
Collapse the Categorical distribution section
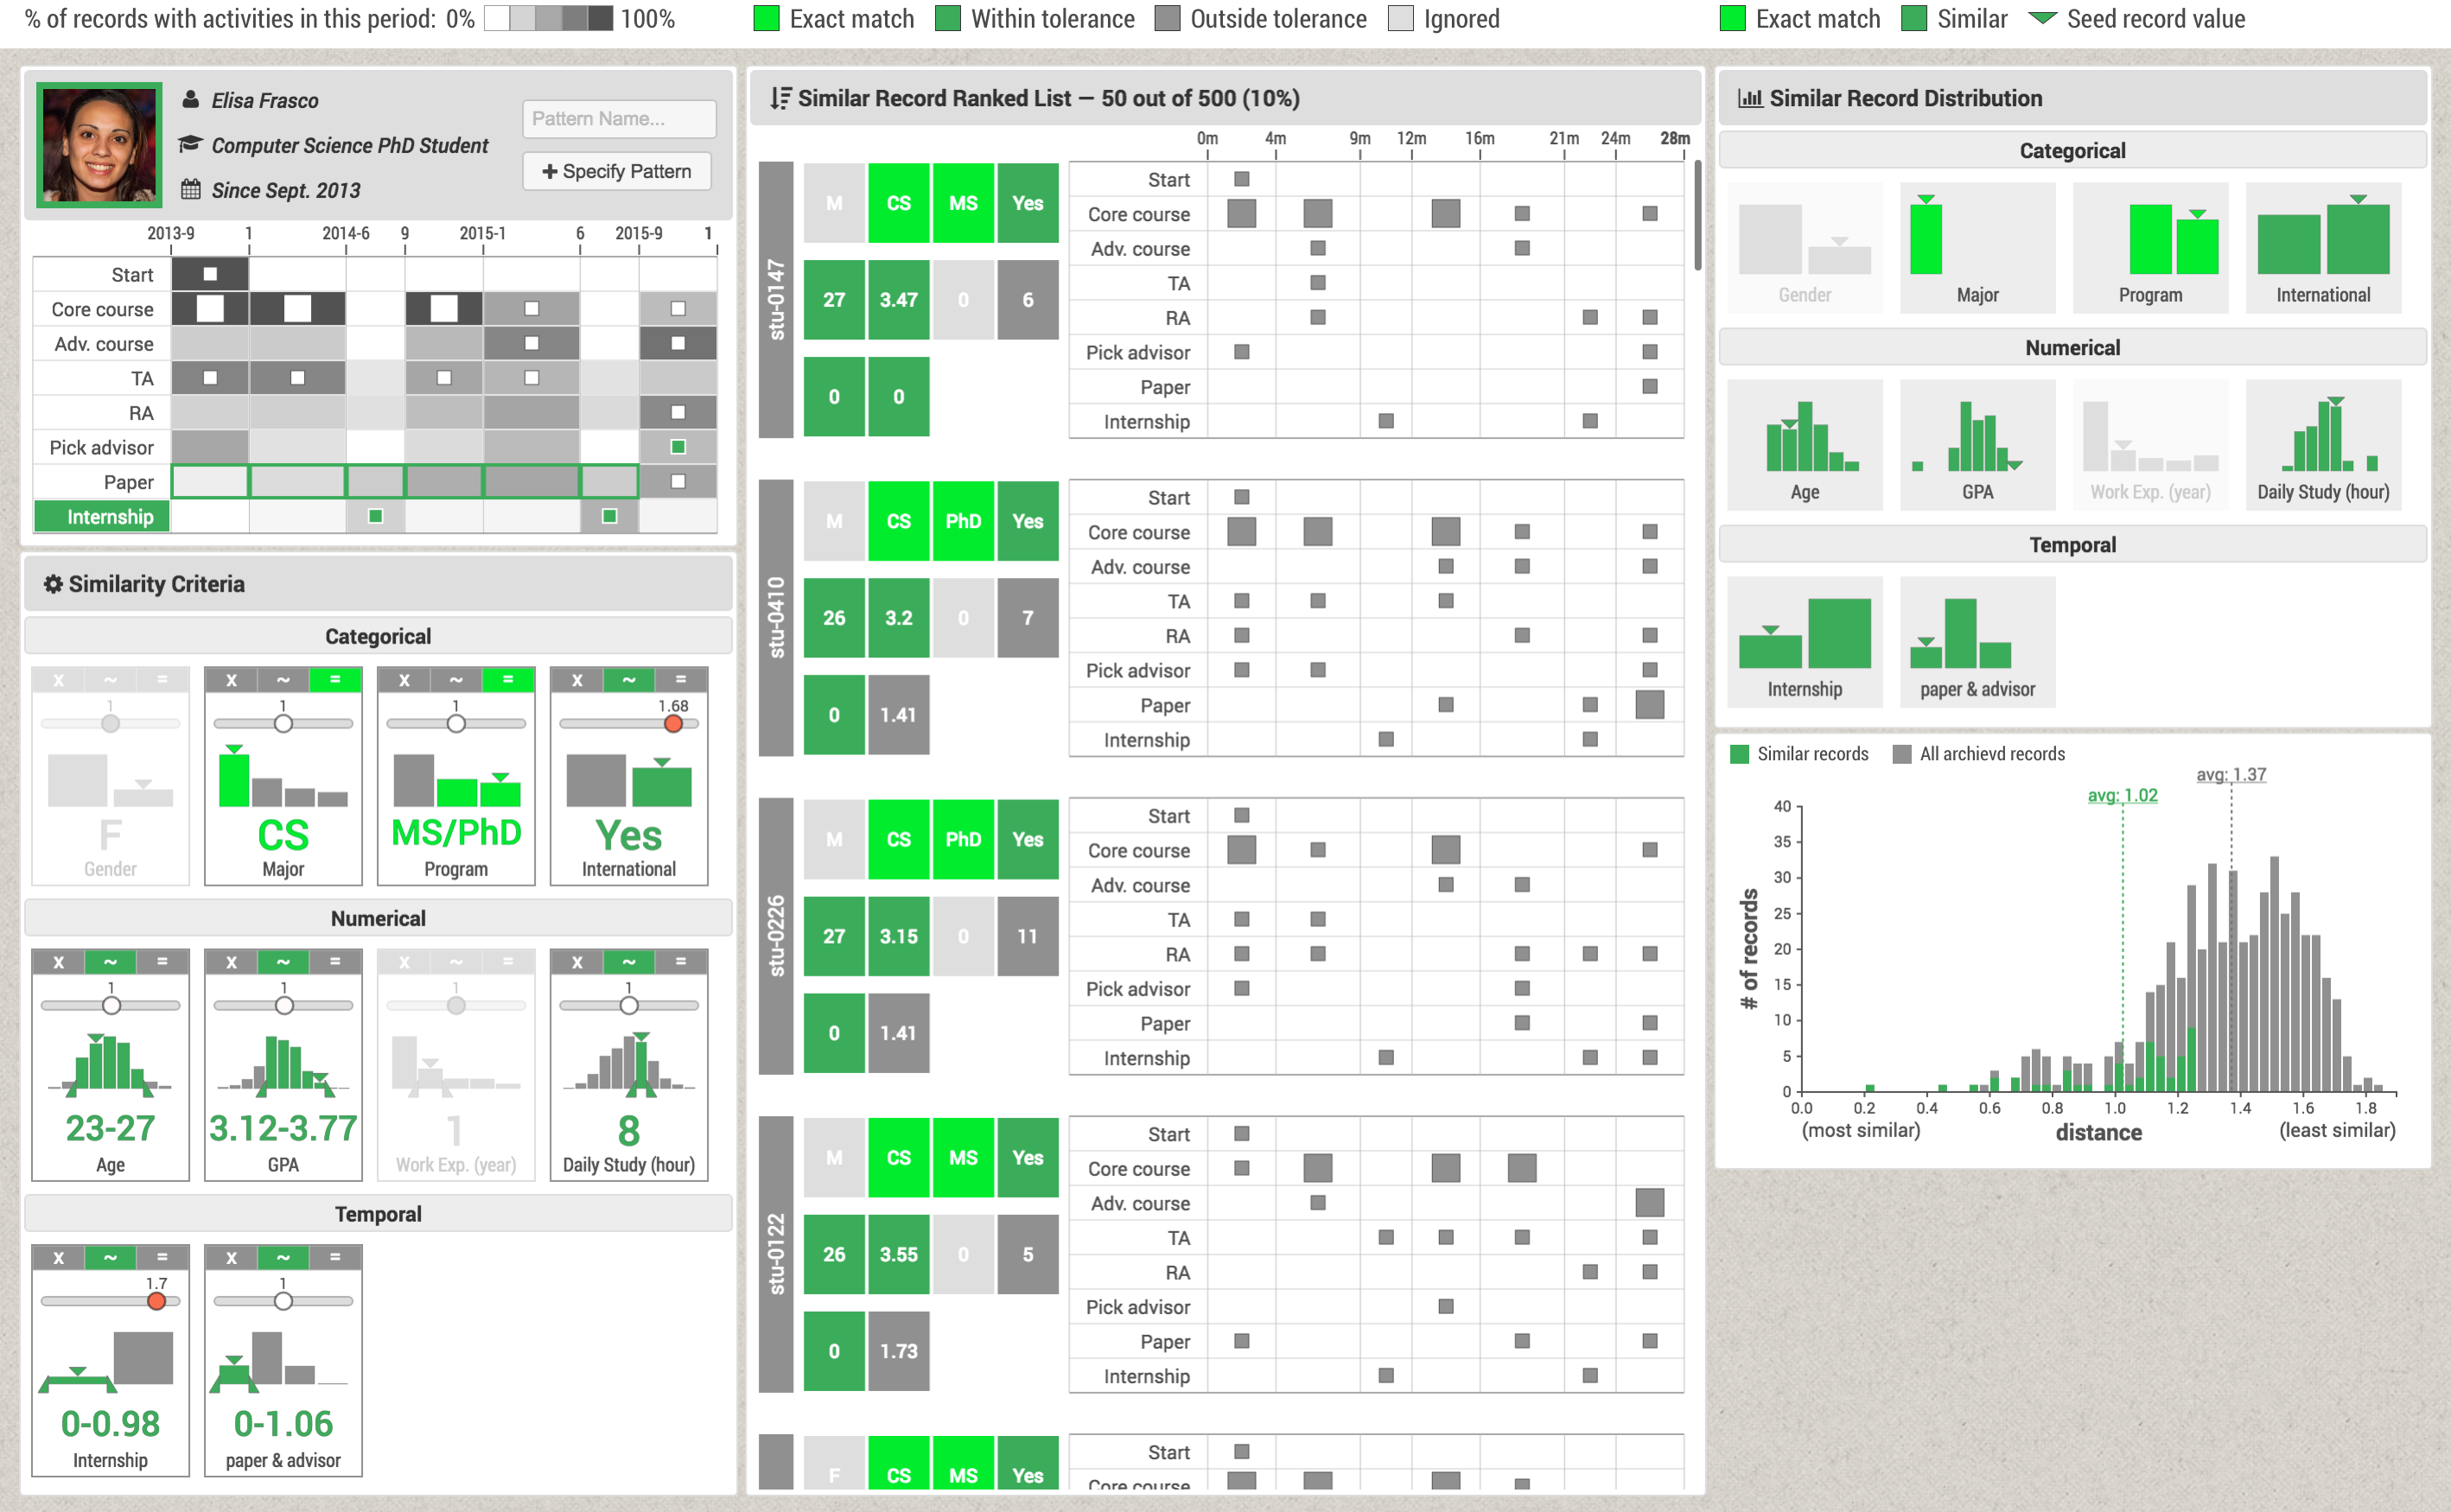tap(2072, 150)
